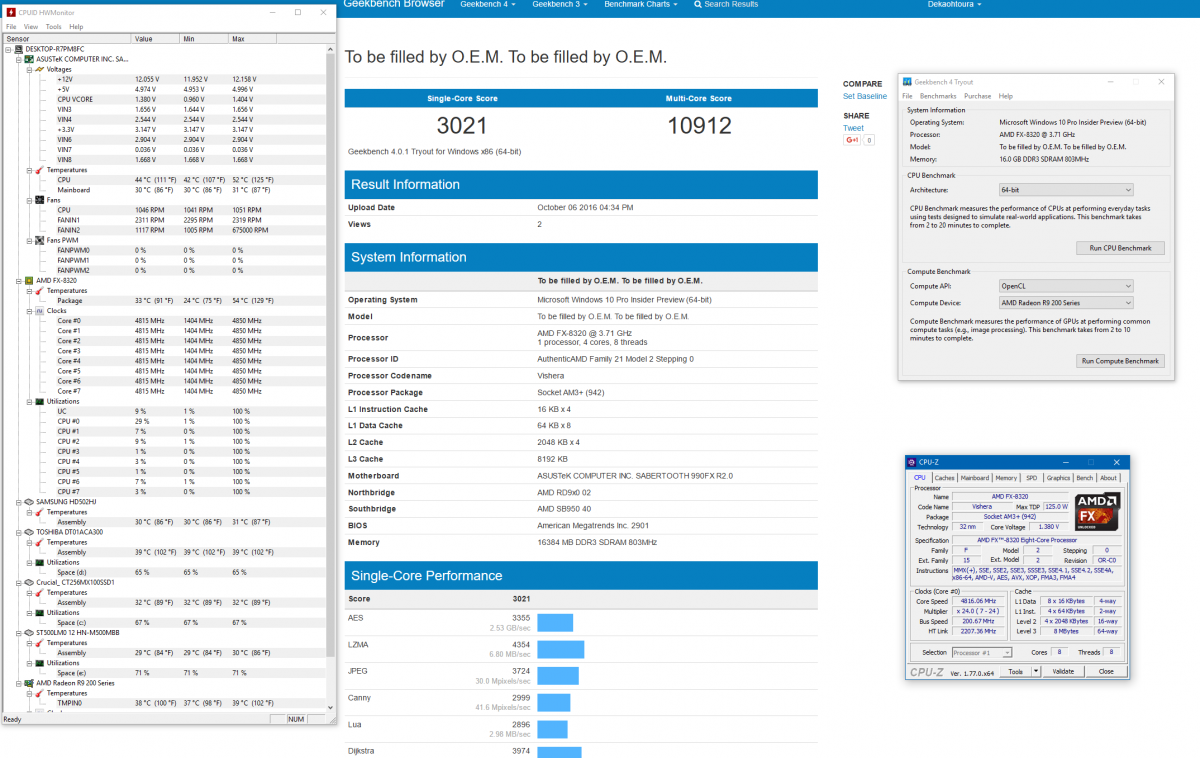Click the search magnifier icon in Geekbench Browser
Image resolution: width=1200 pixels, height=758 pixels.
[699, 5]
